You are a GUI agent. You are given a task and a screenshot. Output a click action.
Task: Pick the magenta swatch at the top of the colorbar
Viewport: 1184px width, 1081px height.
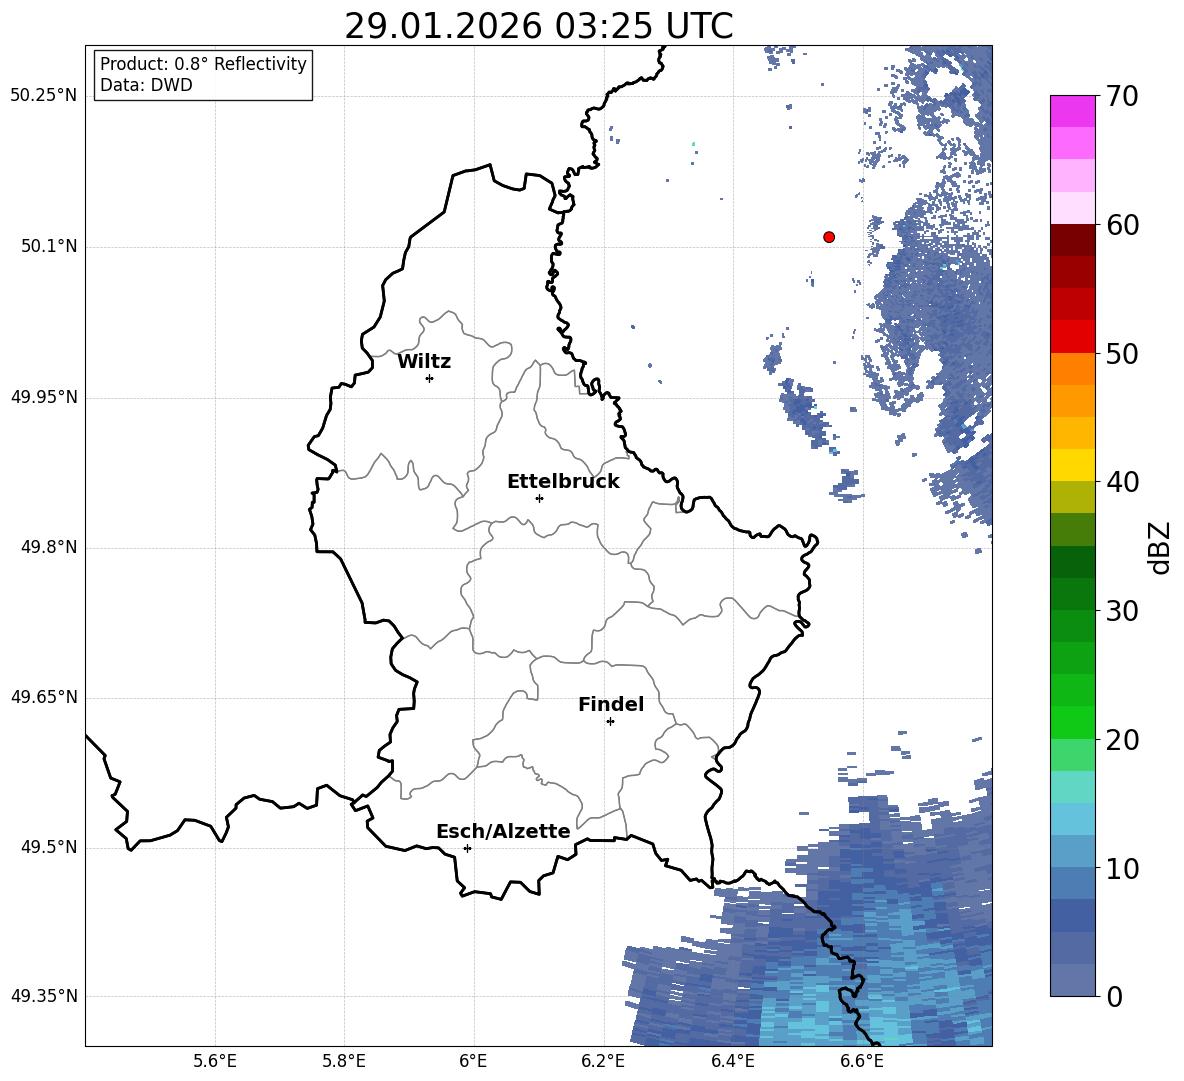(1072, 111)
